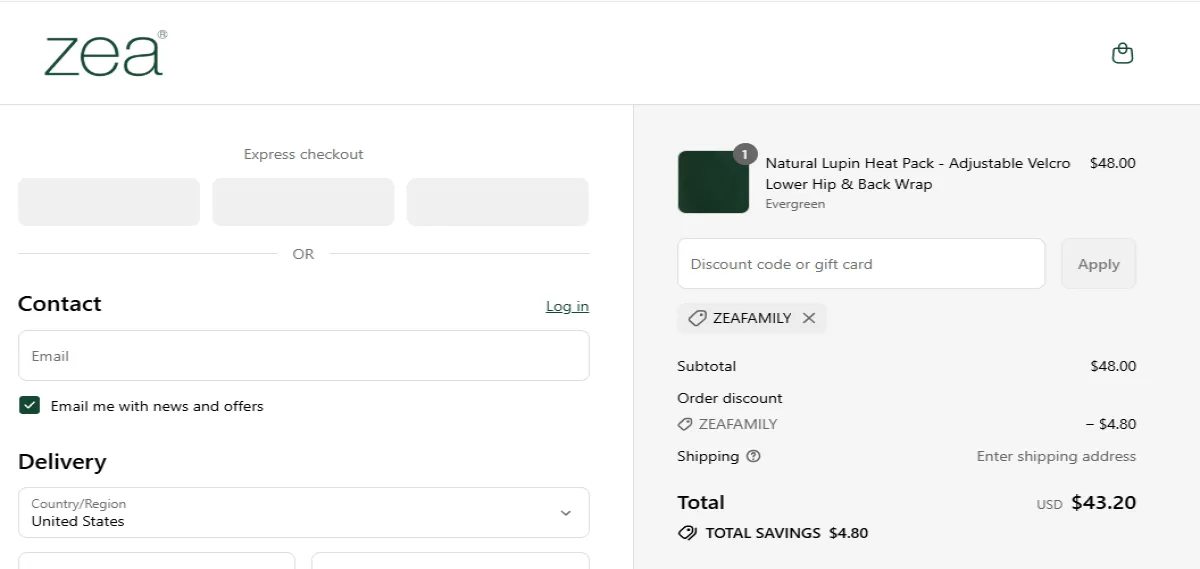Click the middle express checkout button

pos(303,202)
